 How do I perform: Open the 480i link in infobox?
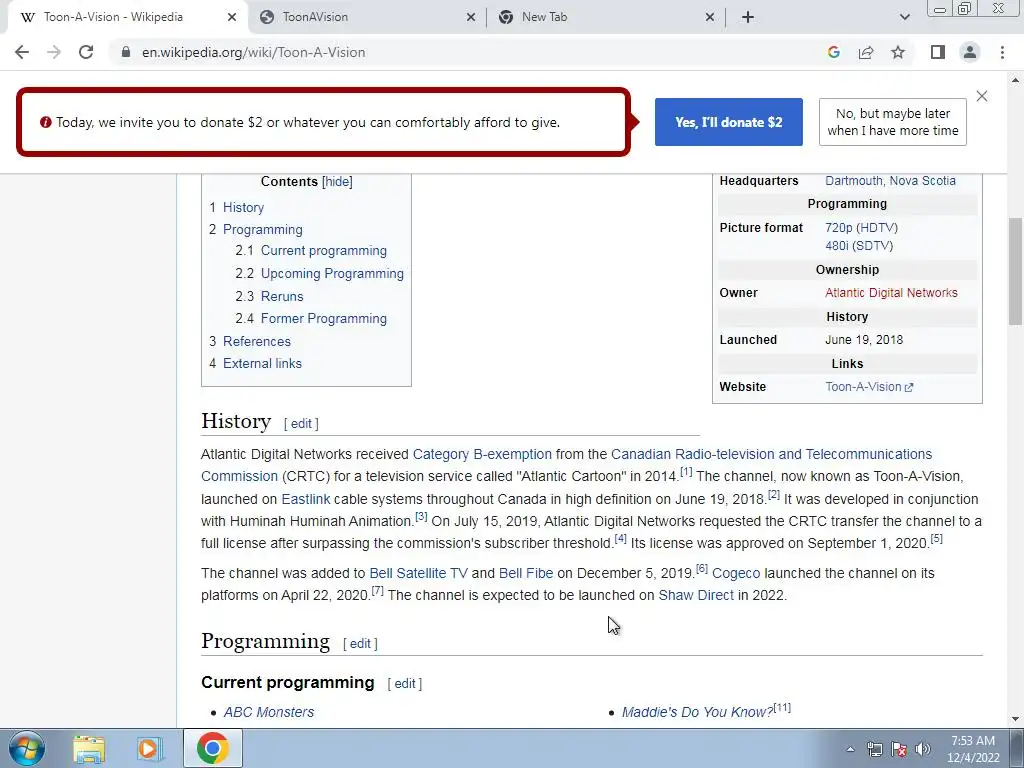point(837,246)
